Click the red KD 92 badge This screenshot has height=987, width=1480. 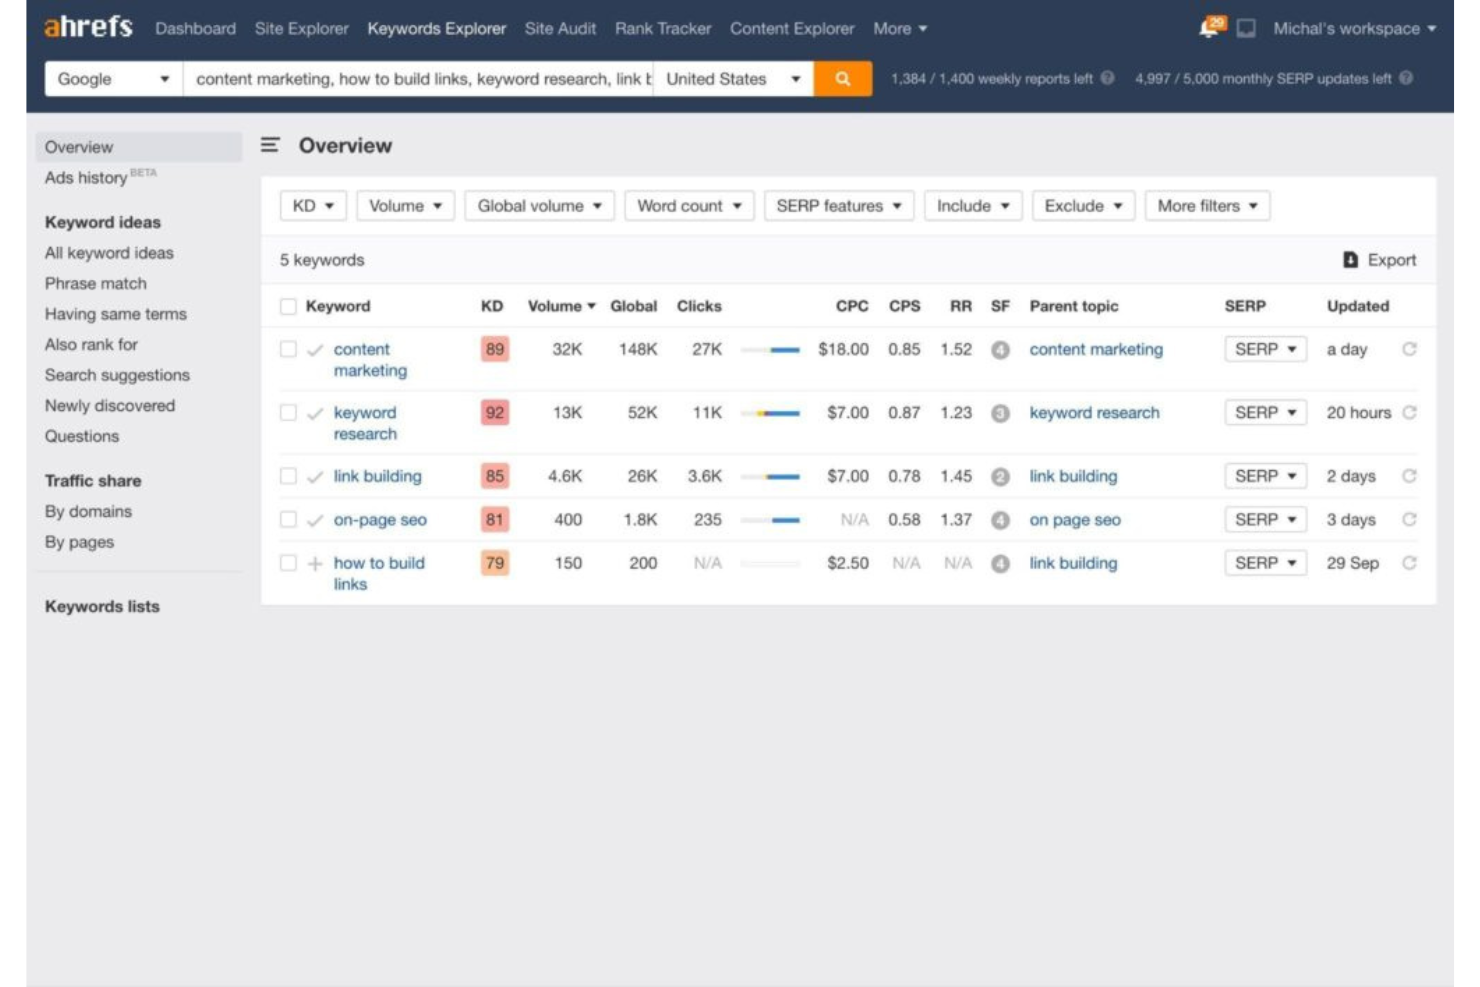(494, 412)
